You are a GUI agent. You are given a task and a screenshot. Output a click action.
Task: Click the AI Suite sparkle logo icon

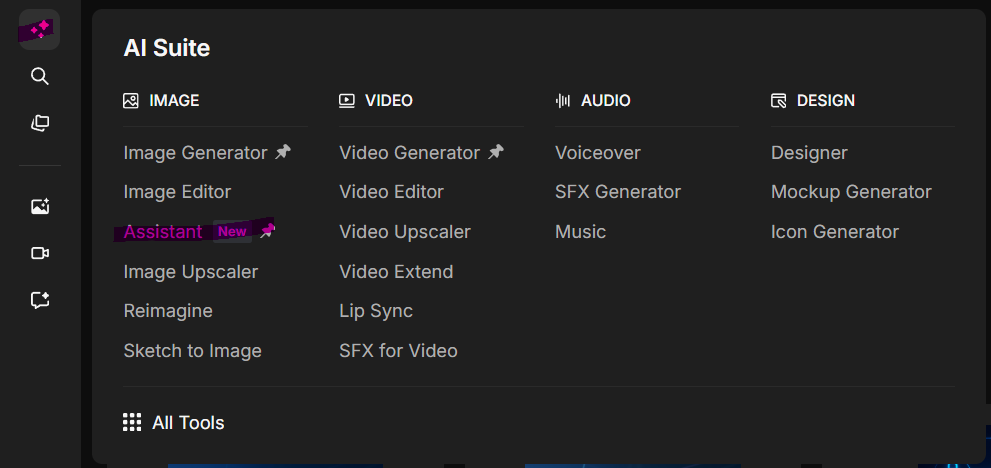coord(40,30)
